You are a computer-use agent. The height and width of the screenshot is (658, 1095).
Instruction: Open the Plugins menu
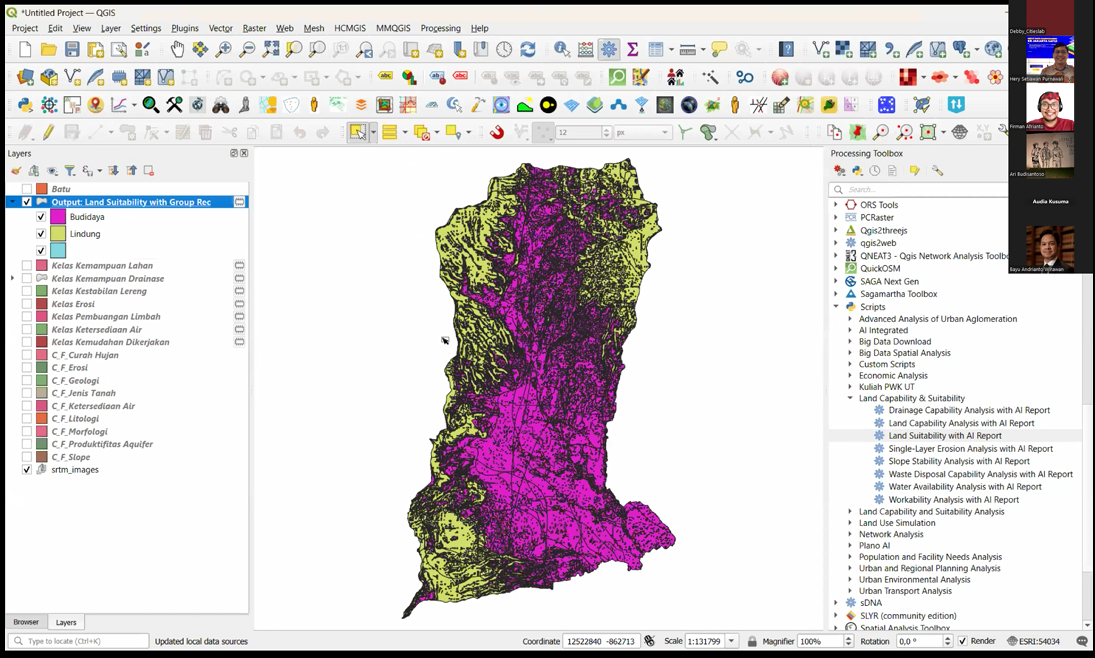click(185, 28)
